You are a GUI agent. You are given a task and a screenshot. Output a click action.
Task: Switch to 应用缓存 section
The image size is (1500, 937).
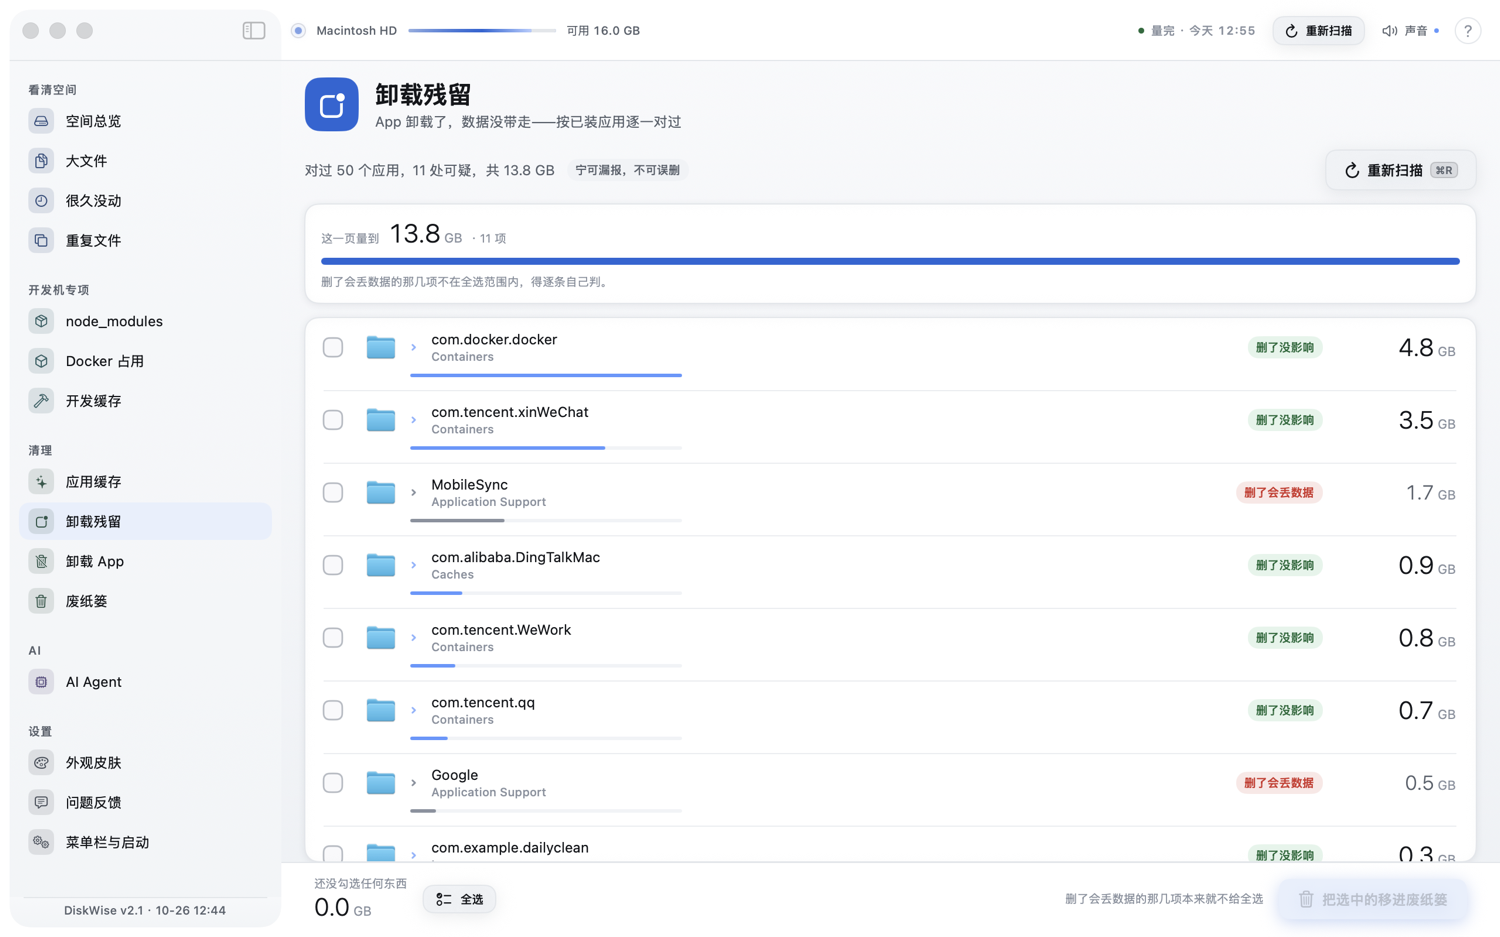145,482
